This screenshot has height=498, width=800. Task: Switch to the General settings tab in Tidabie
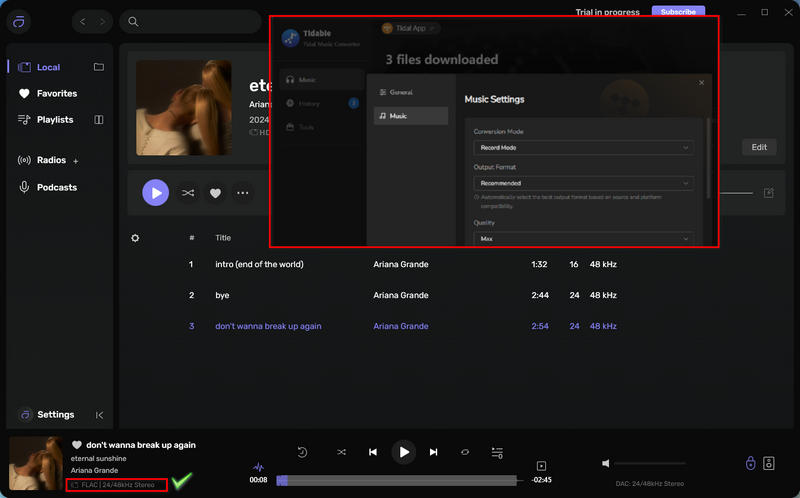(411, 92)
